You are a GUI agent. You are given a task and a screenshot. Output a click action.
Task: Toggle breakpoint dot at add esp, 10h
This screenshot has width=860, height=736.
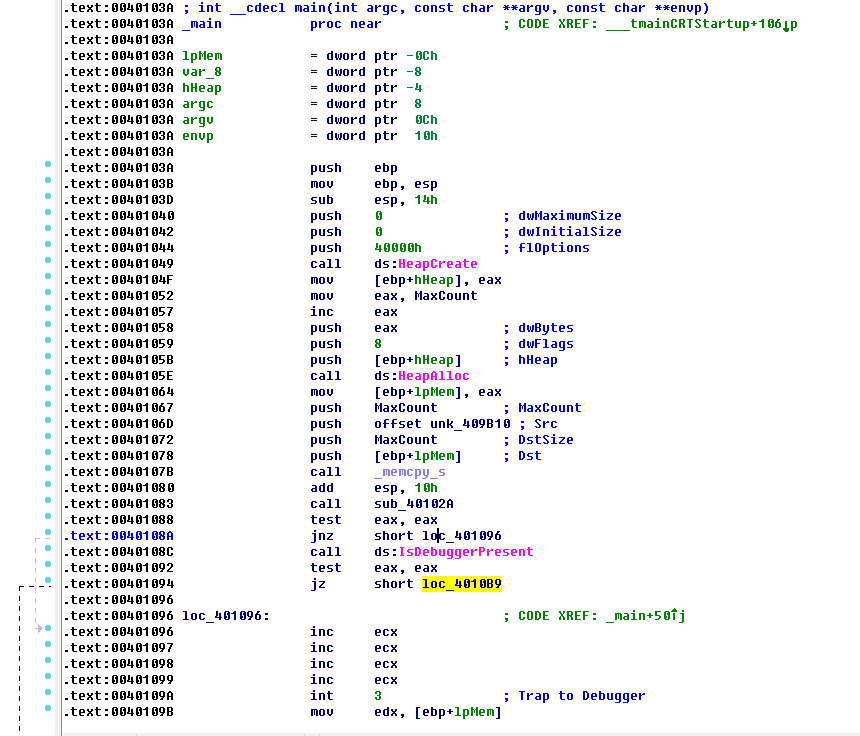tap(48, 484)
